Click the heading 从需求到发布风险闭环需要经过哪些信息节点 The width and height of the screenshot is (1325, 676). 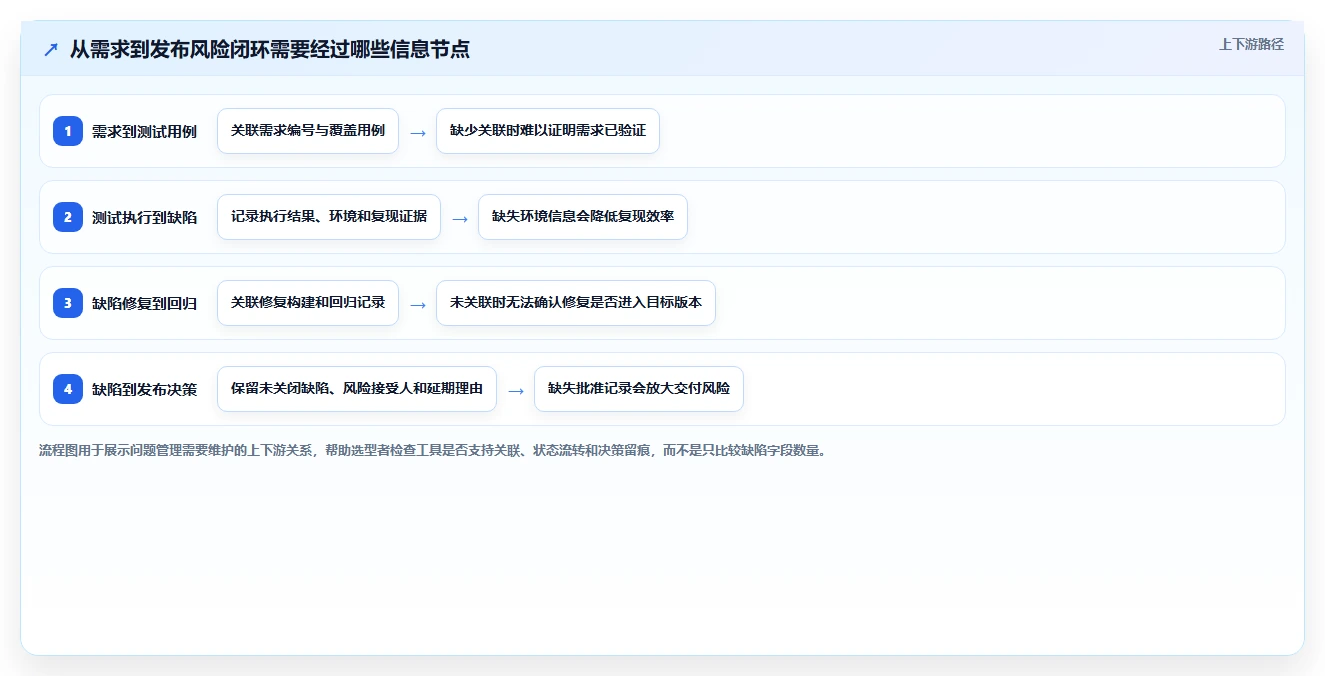(x=270, y=49)
